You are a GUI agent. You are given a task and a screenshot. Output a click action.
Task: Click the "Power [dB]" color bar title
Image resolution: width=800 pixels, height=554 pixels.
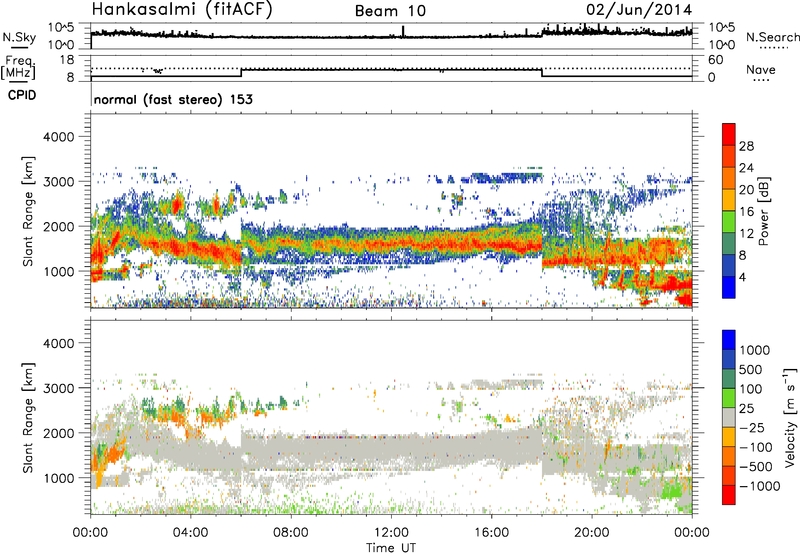click(763, 211)
